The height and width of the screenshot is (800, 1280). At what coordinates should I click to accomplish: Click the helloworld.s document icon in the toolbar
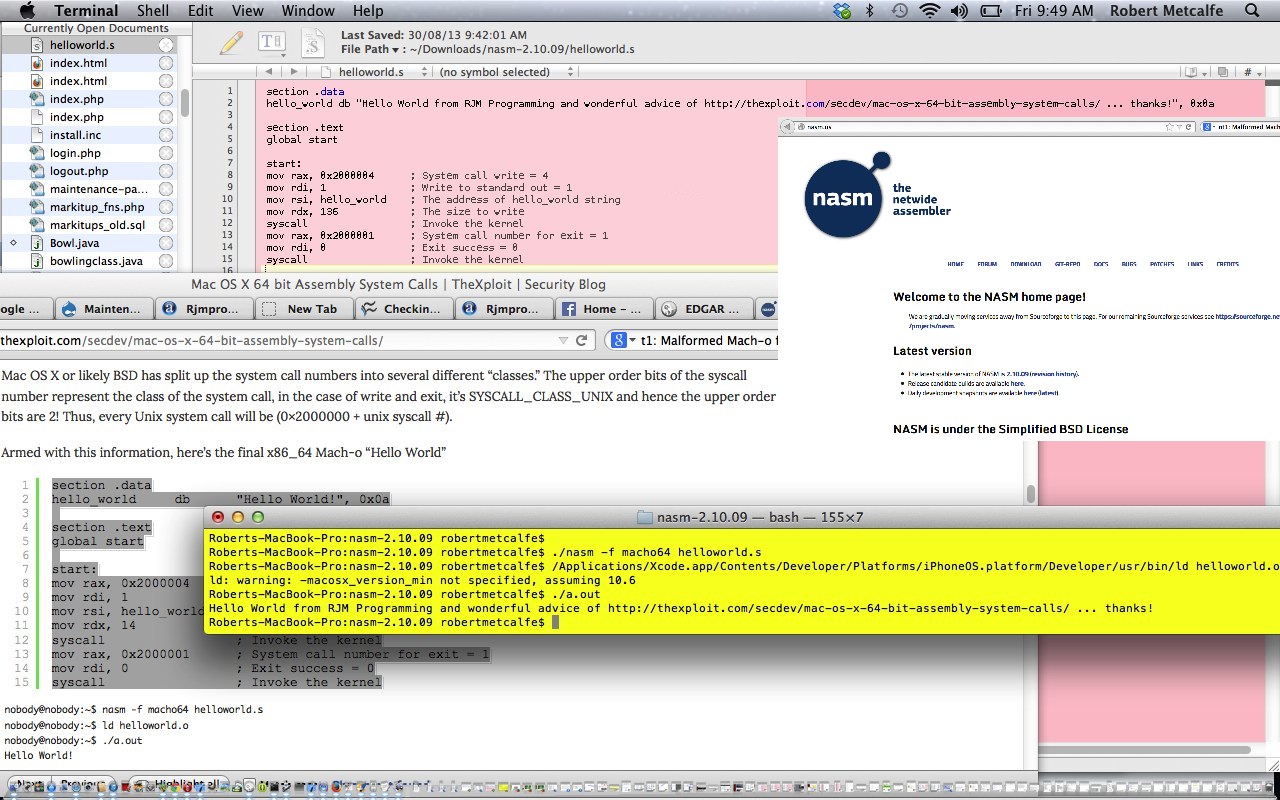point(313,43)
